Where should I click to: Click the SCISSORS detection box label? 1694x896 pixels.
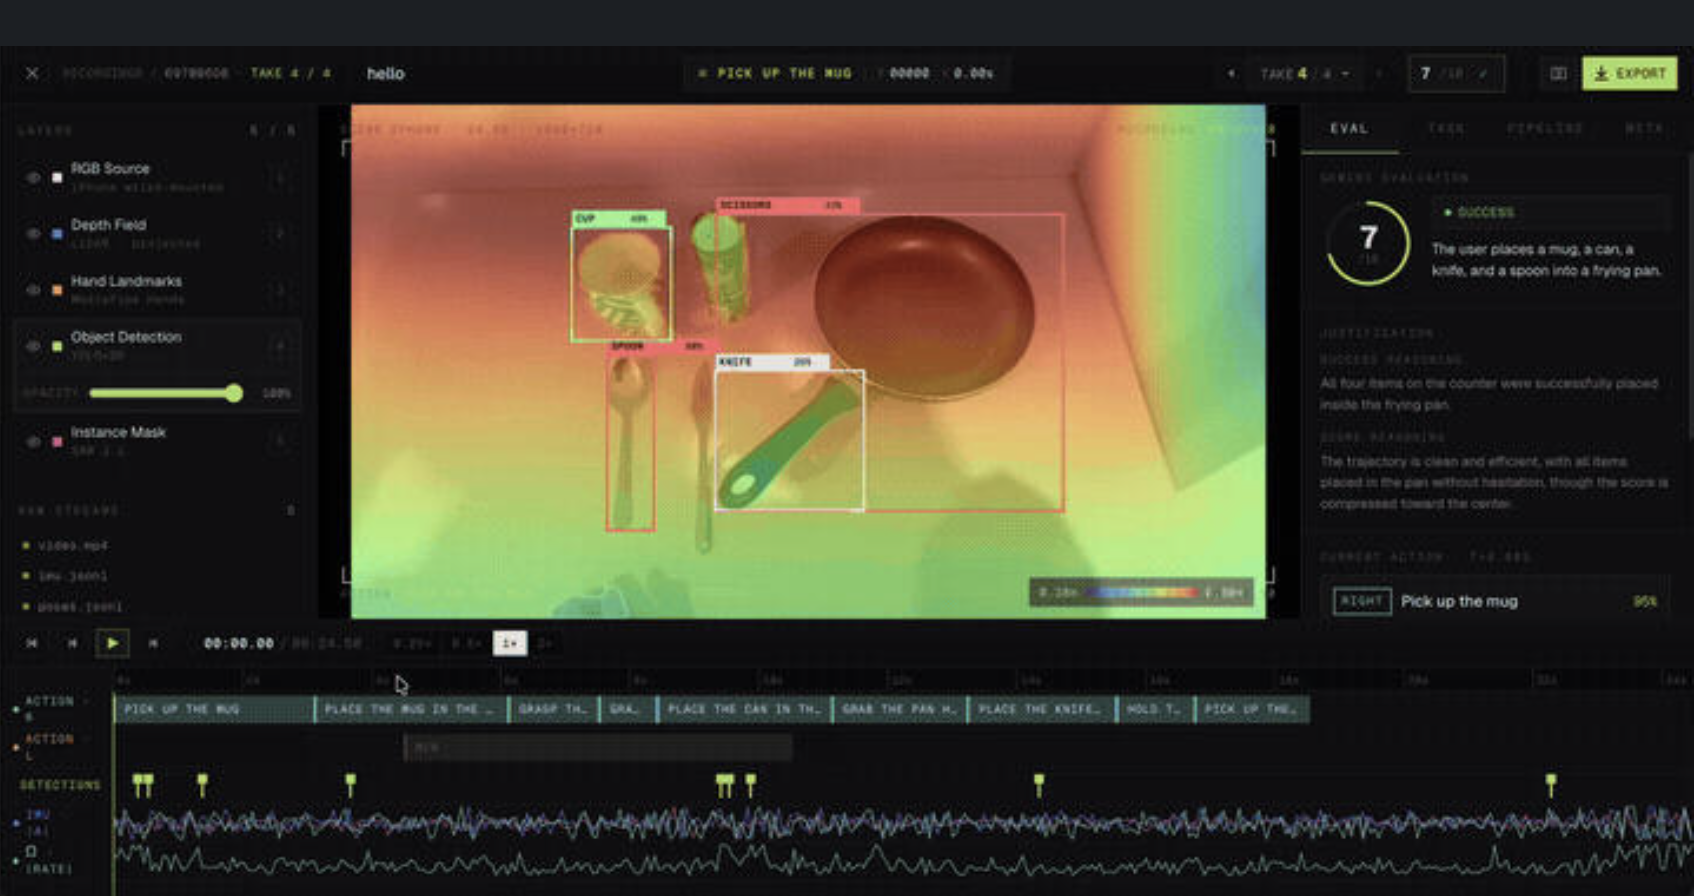[787, 205]
